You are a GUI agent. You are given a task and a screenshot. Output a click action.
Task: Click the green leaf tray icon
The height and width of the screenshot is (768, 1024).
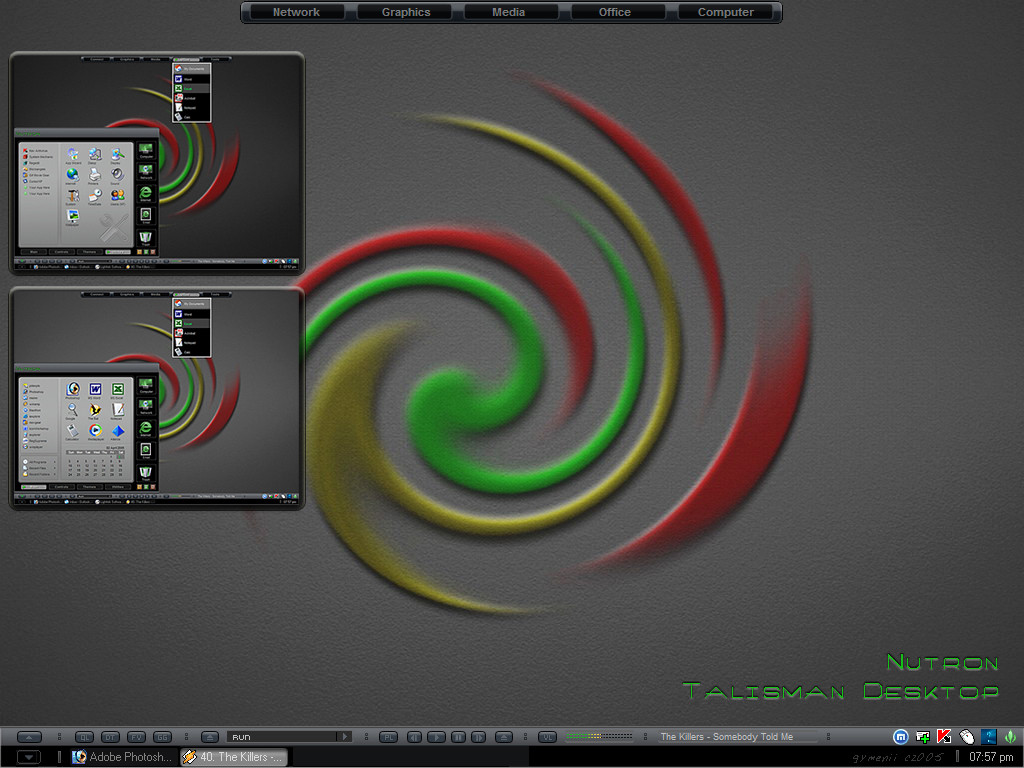pyautogui.click(x=1010, y=737)
